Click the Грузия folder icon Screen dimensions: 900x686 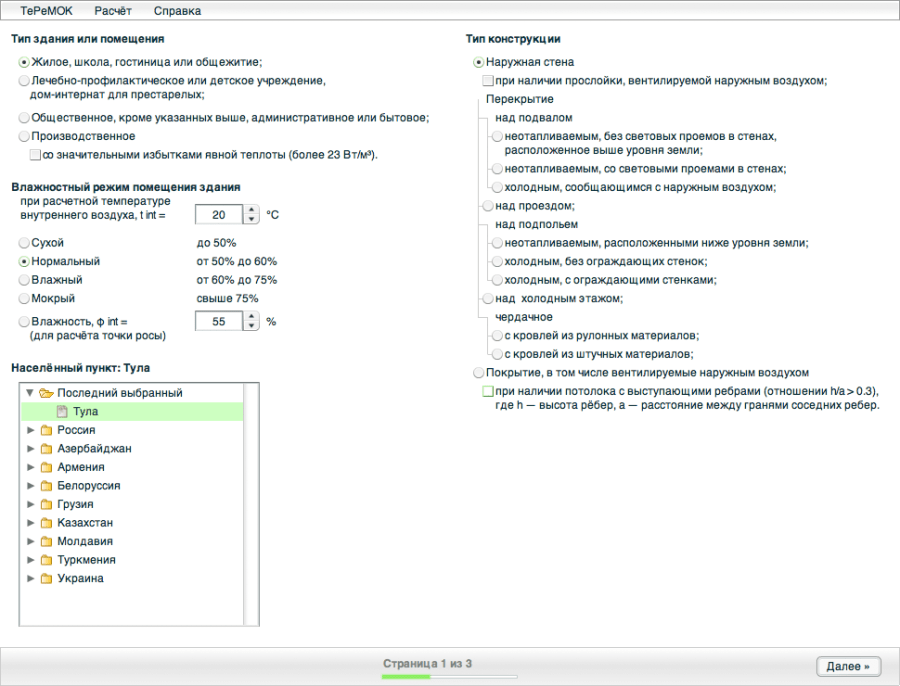pos(46,504)
